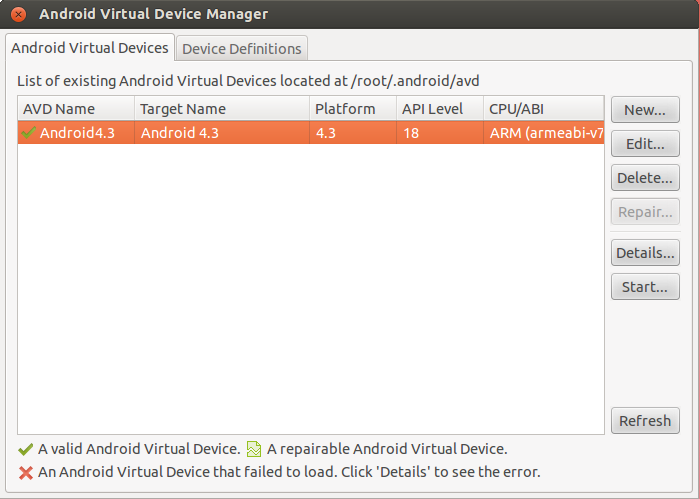Click the red failed-to-load legend icon
Image resolution: width=700 pixels, height=499 pixels.
tap(25, 472)
